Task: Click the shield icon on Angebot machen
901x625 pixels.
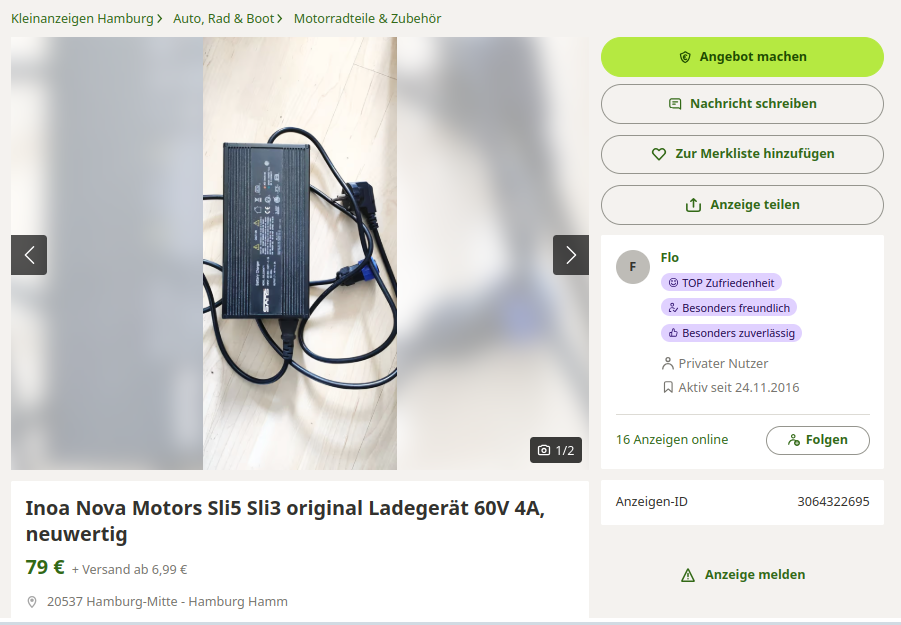Action: coord(685,57)
